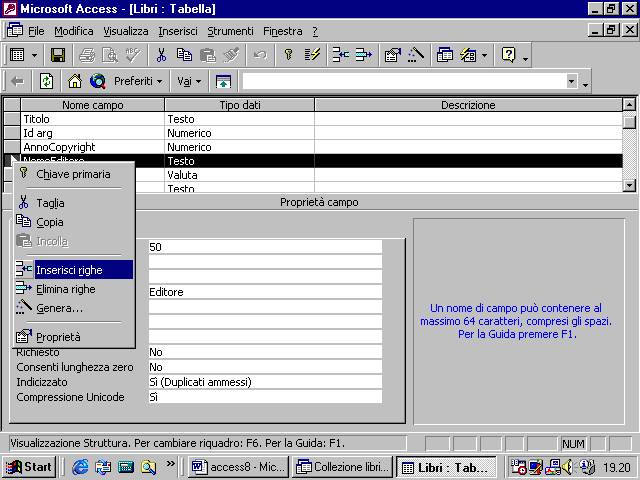Click the Indexes lightning icon
This screenshot has width=640, height=480.
(x=312, y=55)
